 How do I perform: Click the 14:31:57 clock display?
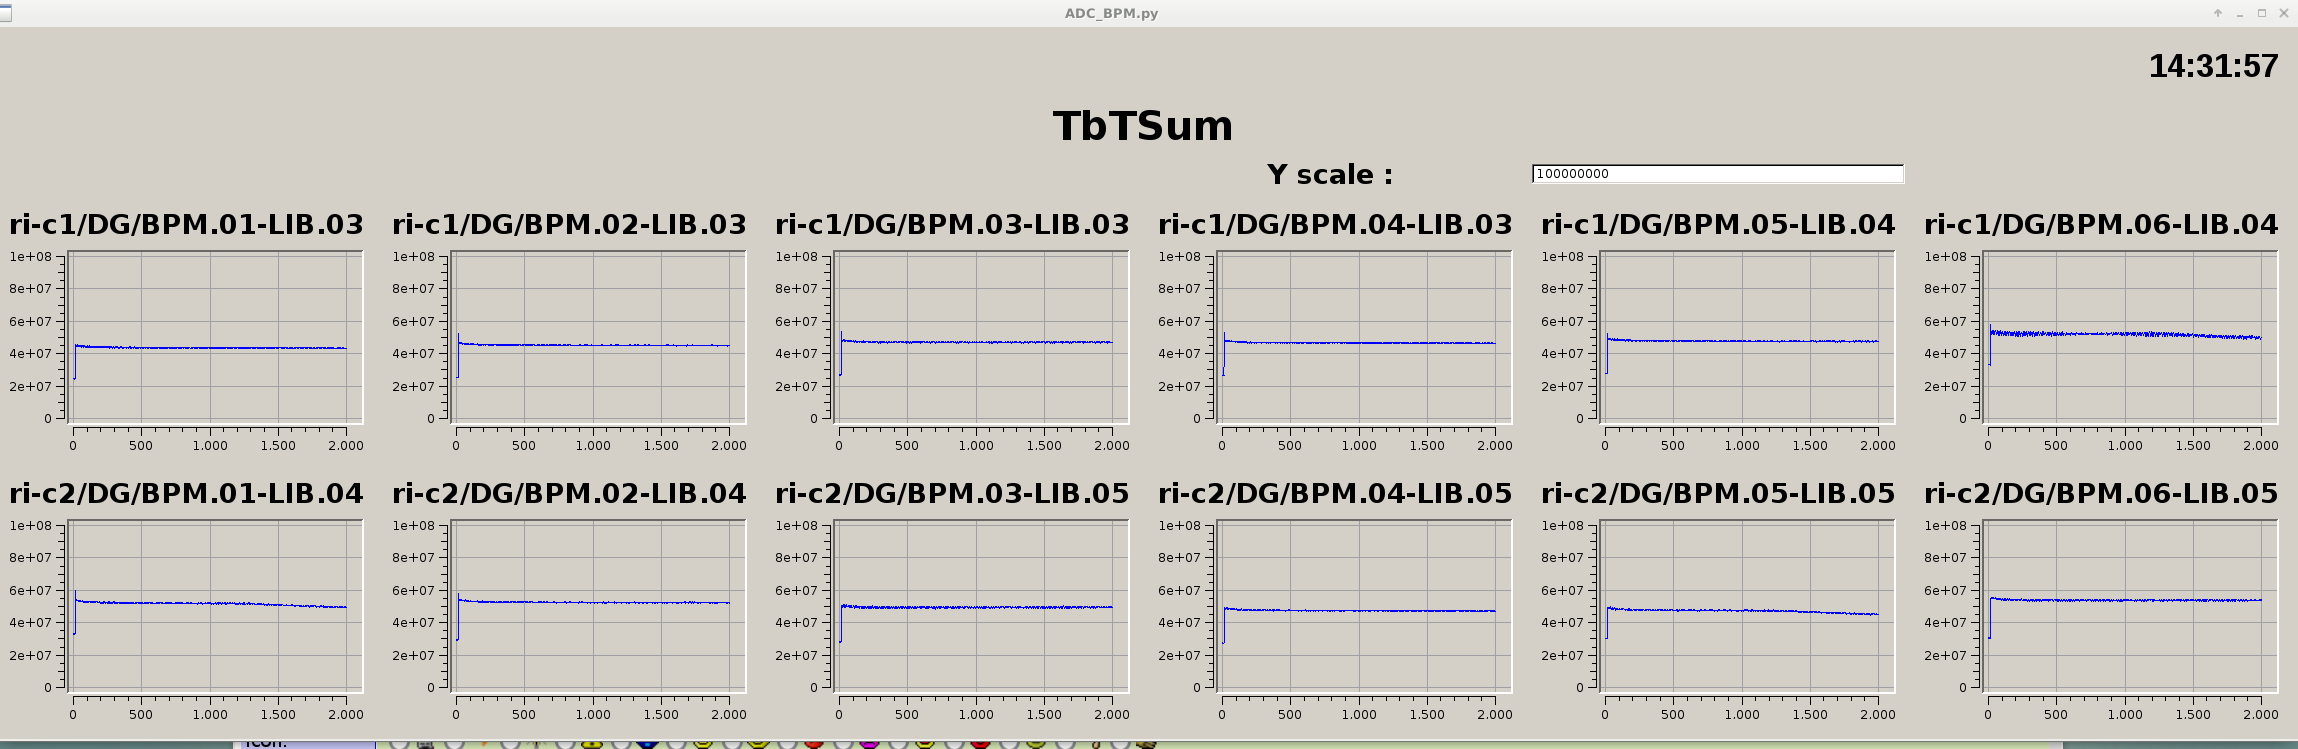2212,66
